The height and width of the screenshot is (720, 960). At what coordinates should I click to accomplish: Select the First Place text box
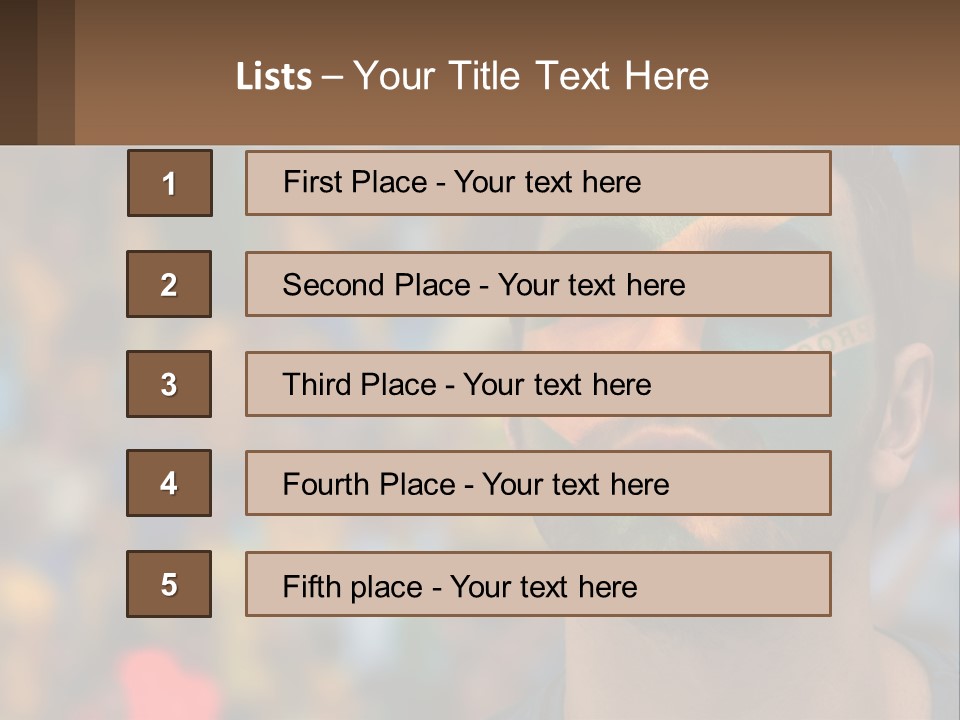(538, 183)
